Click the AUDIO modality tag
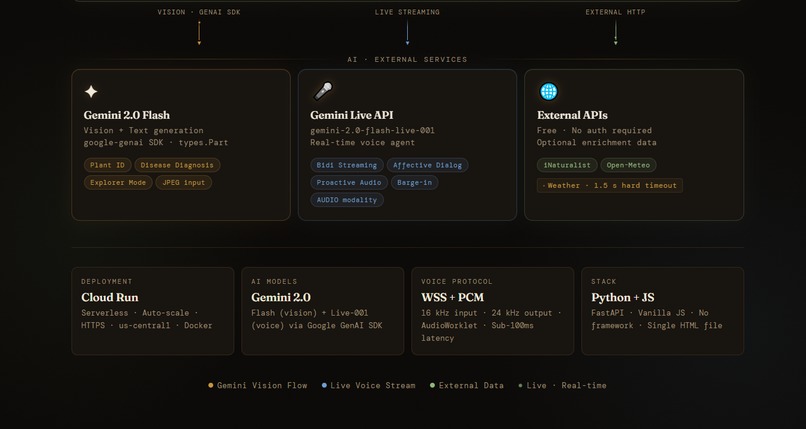This screenshot has height=429, width=806. 347,200
